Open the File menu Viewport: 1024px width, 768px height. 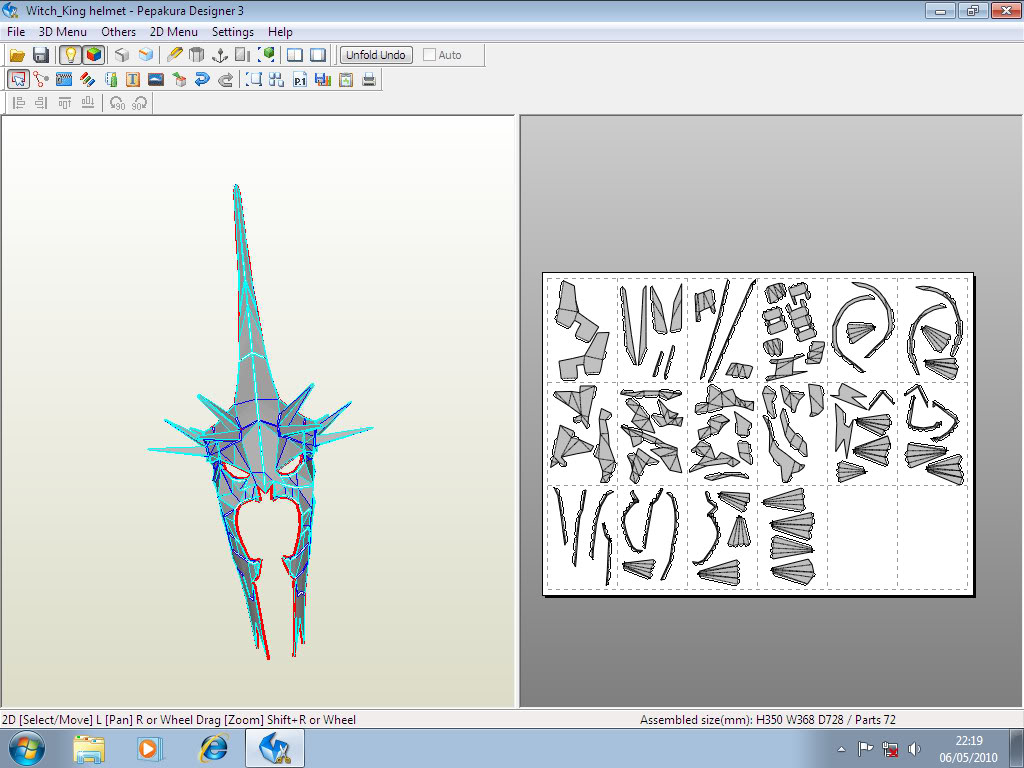pos(16,32)
